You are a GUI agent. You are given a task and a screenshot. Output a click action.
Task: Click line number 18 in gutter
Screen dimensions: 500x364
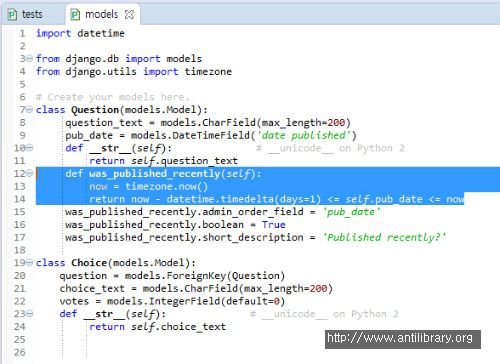point(20,250)
